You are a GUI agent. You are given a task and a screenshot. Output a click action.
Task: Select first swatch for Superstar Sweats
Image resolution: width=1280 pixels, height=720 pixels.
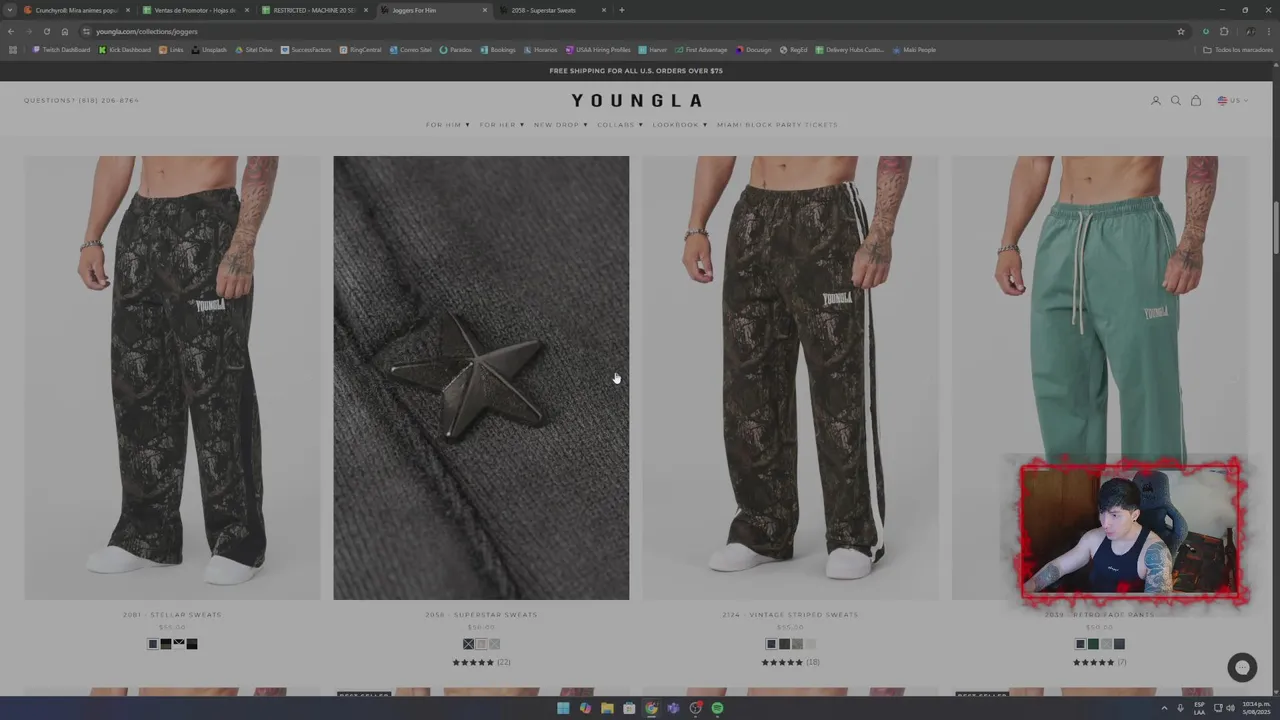468,644
